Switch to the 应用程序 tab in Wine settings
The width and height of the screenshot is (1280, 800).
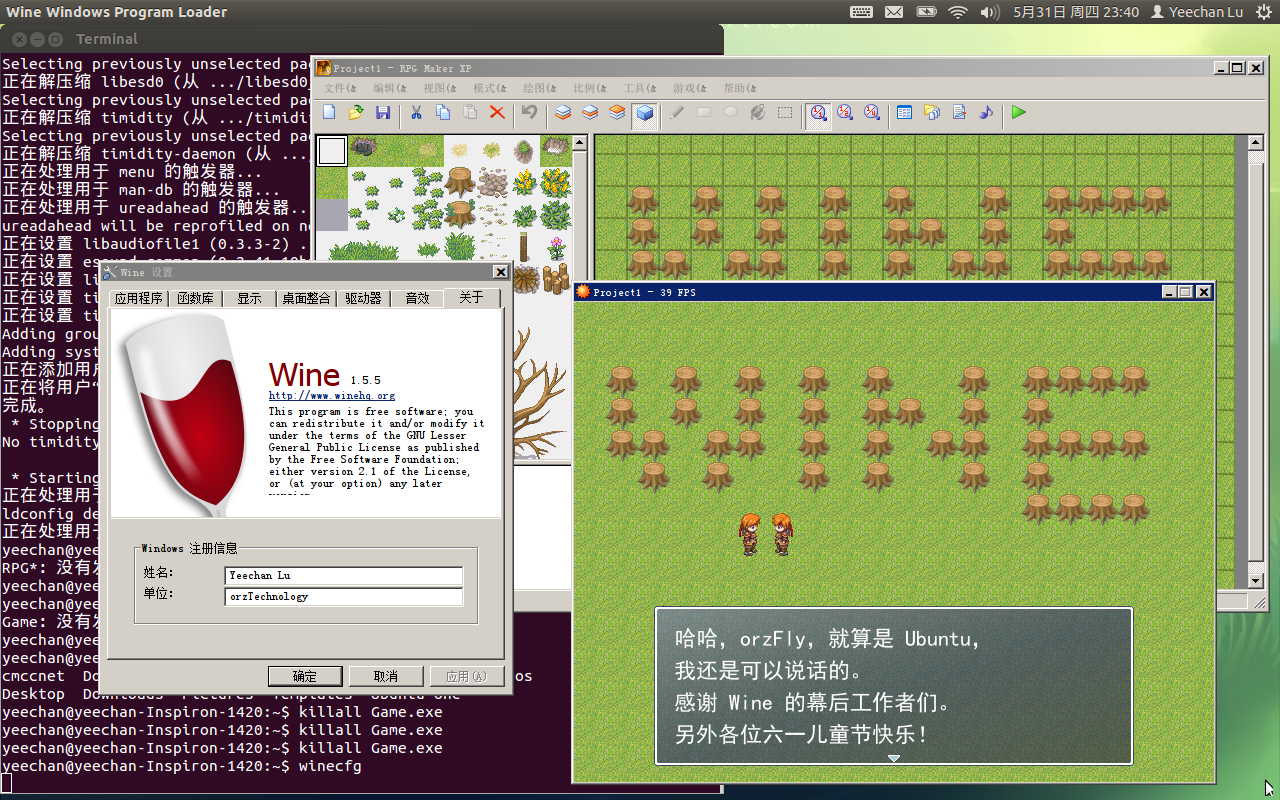coord(138,298)
